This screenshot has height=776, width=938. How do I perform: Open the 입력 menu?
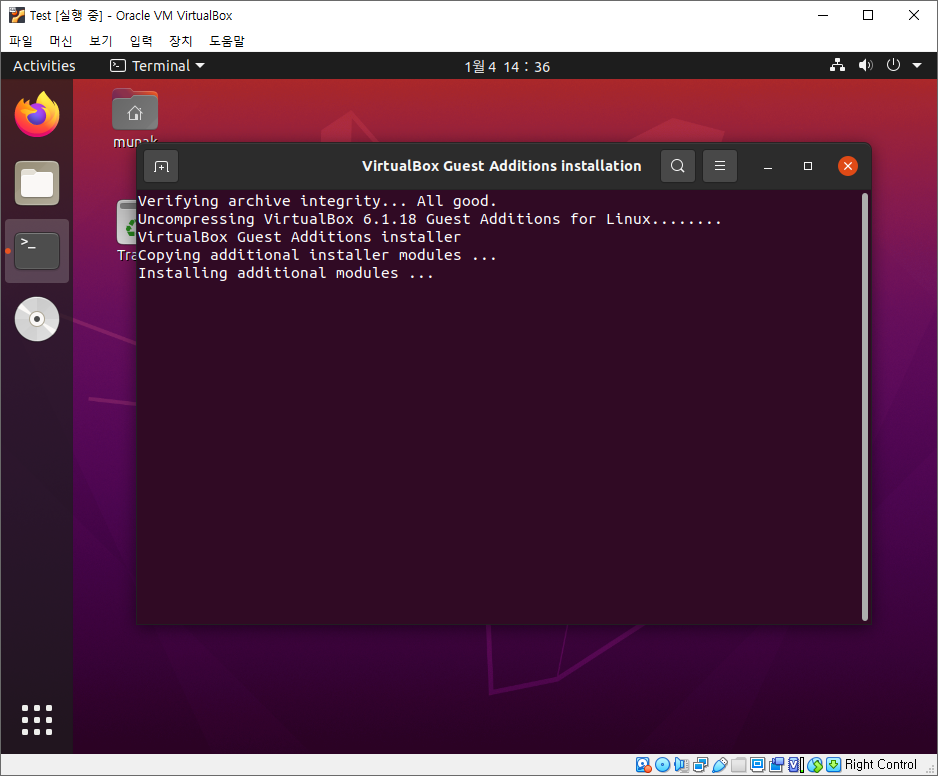click(x=141, y=41)
